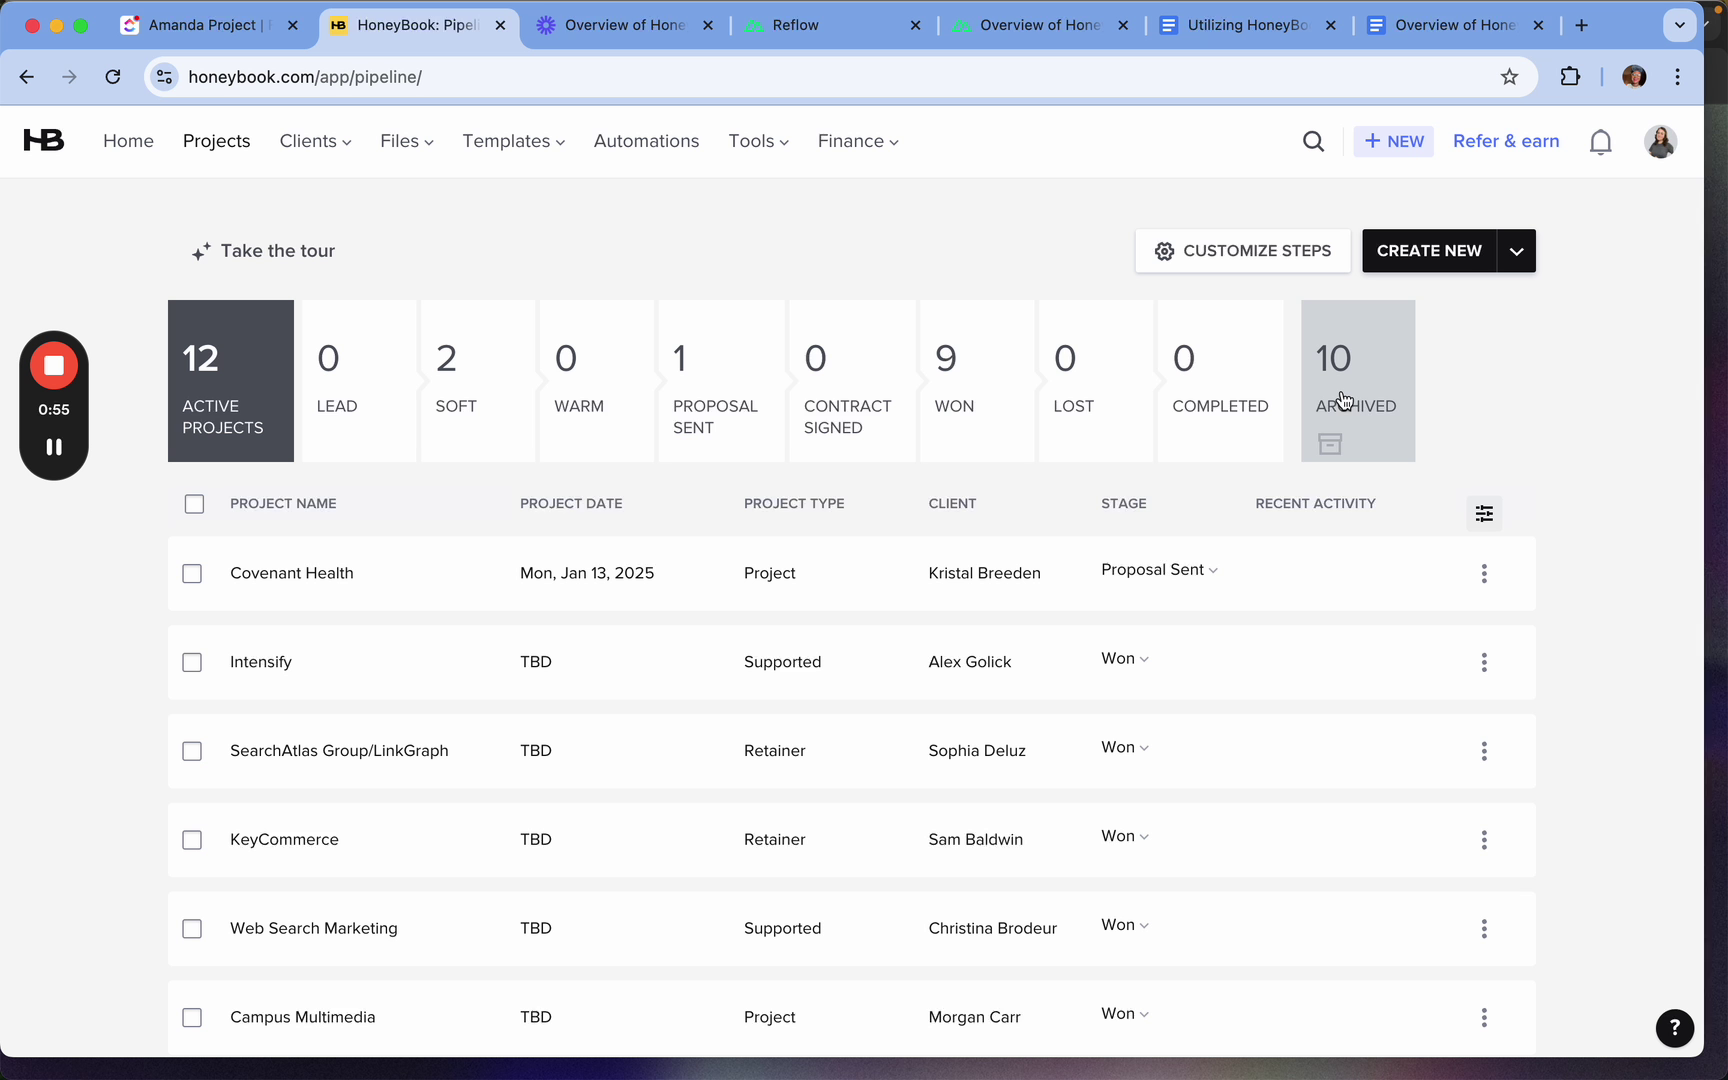Go to the Automations menu item
Image resolution: width=1728 pixels, height=1080 pixels.
[x=646, y=142]
